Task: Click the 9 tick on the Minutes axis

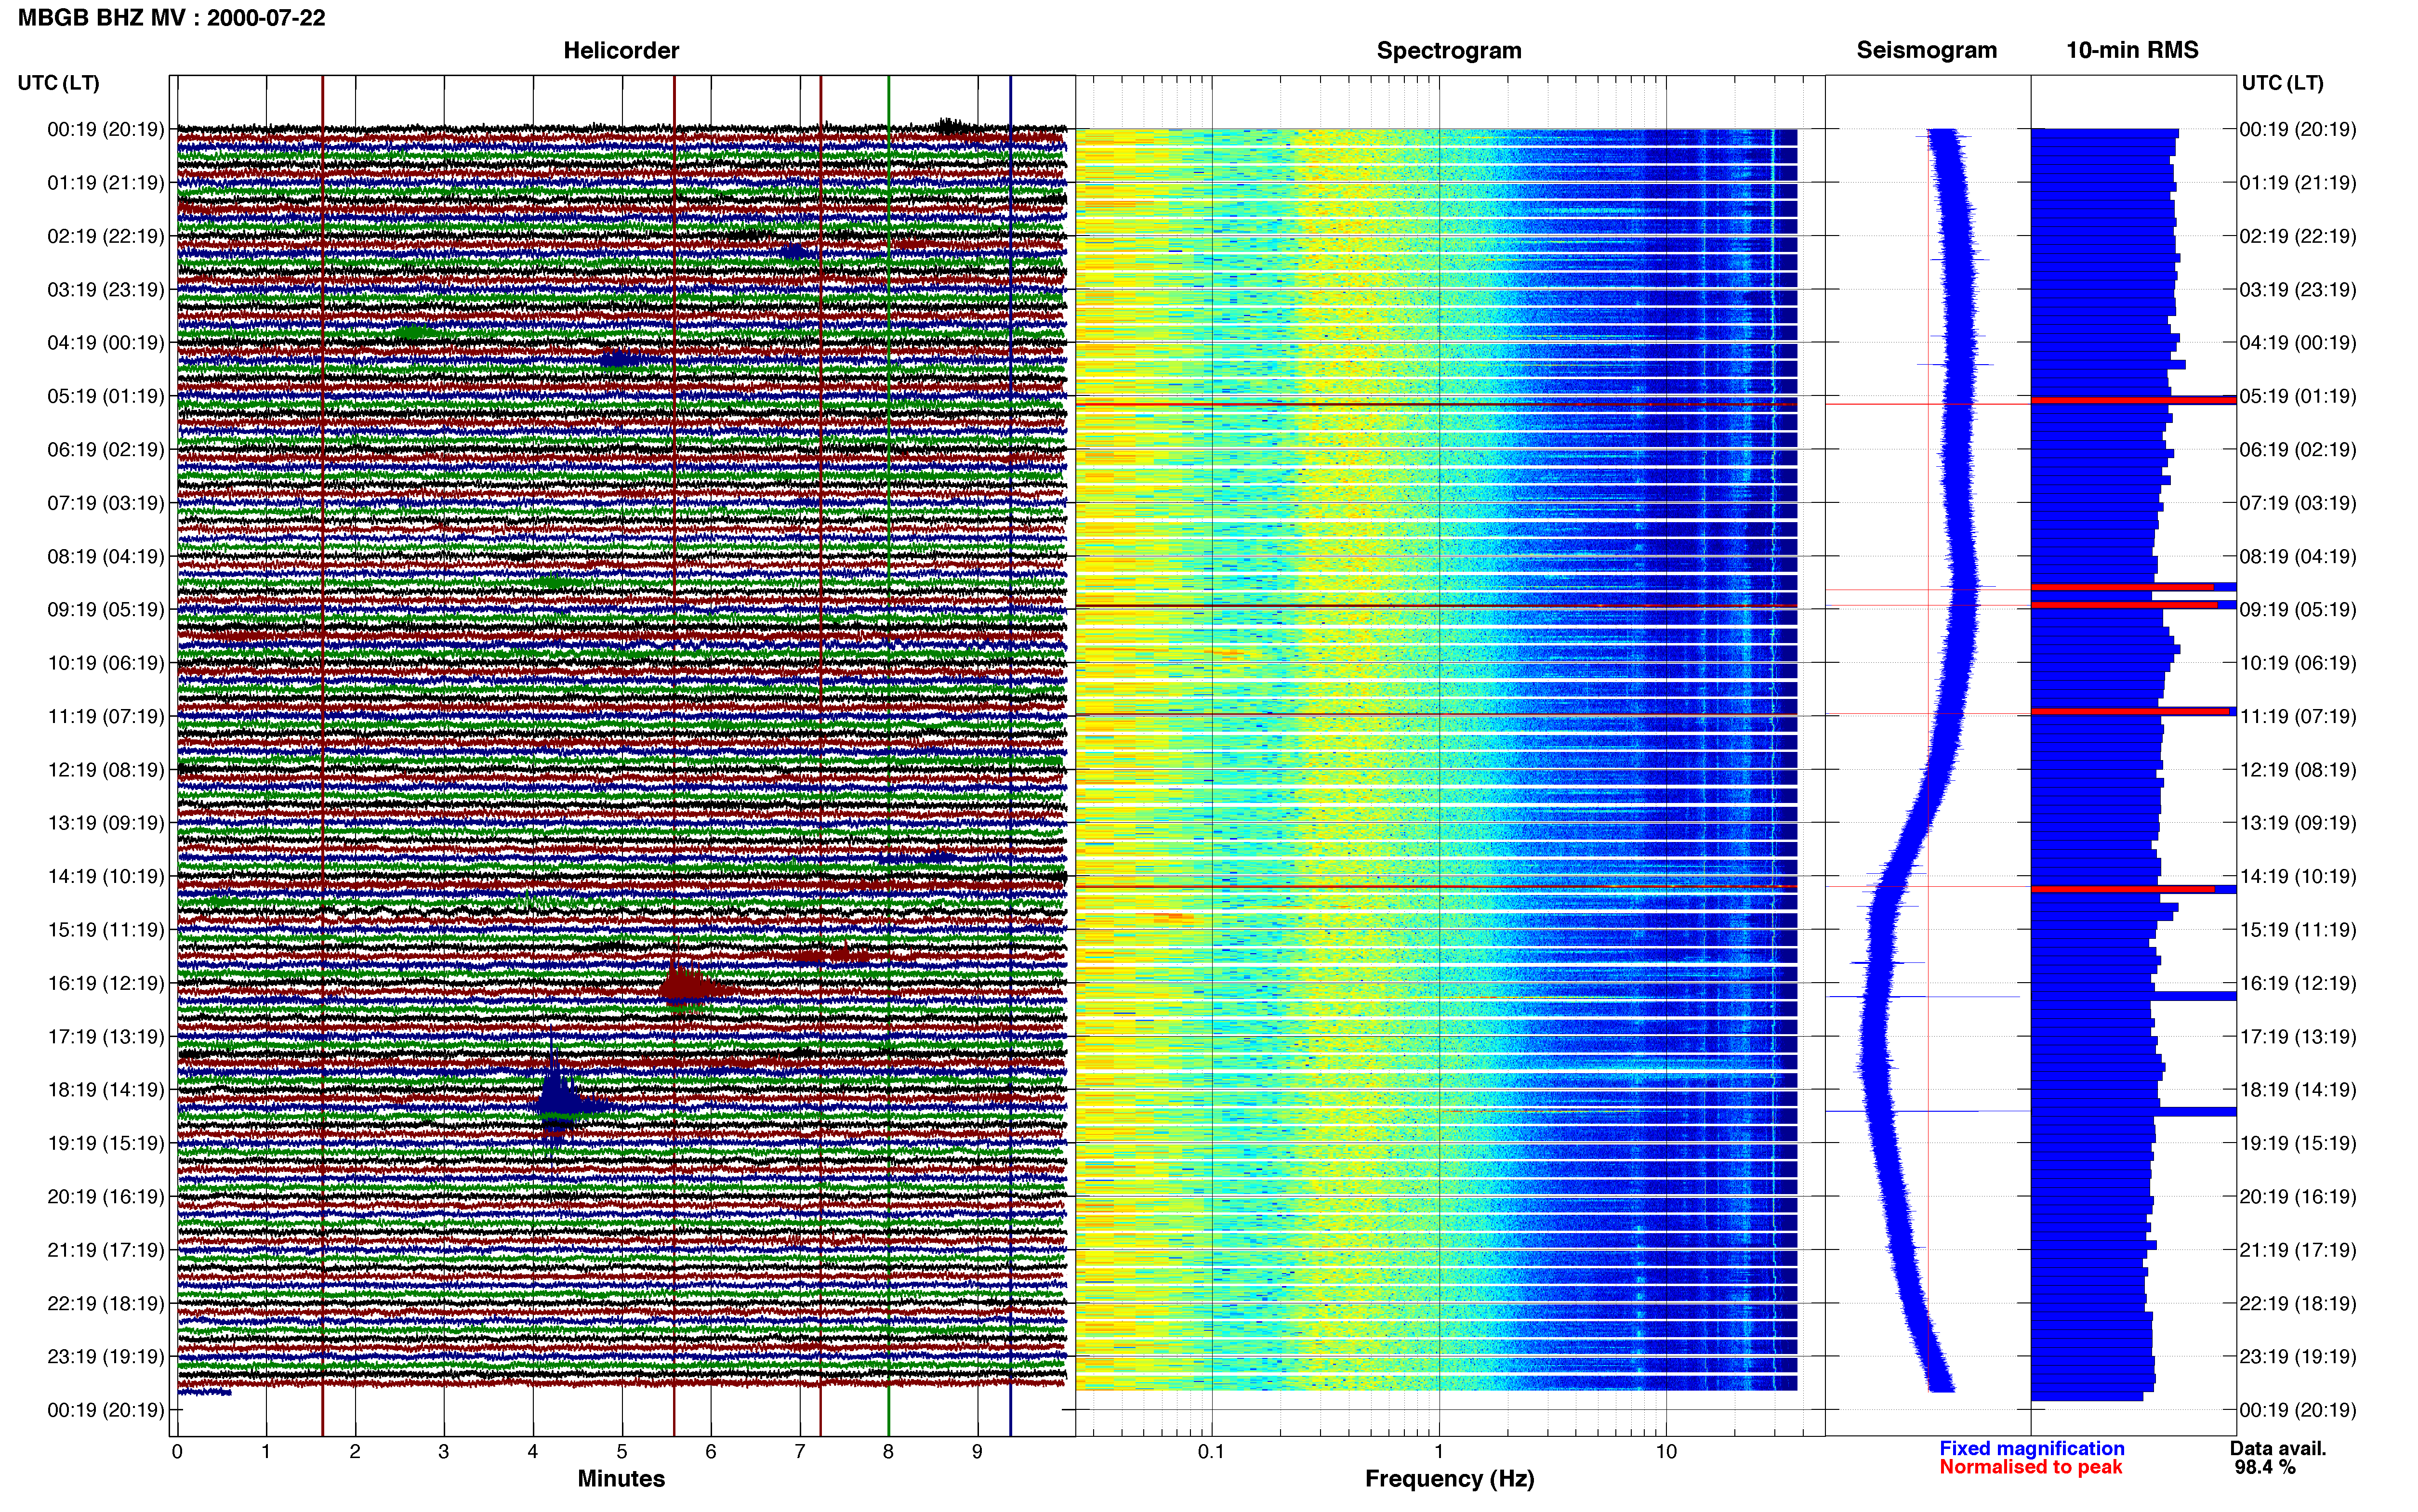Action: [x=977, y=1452]
